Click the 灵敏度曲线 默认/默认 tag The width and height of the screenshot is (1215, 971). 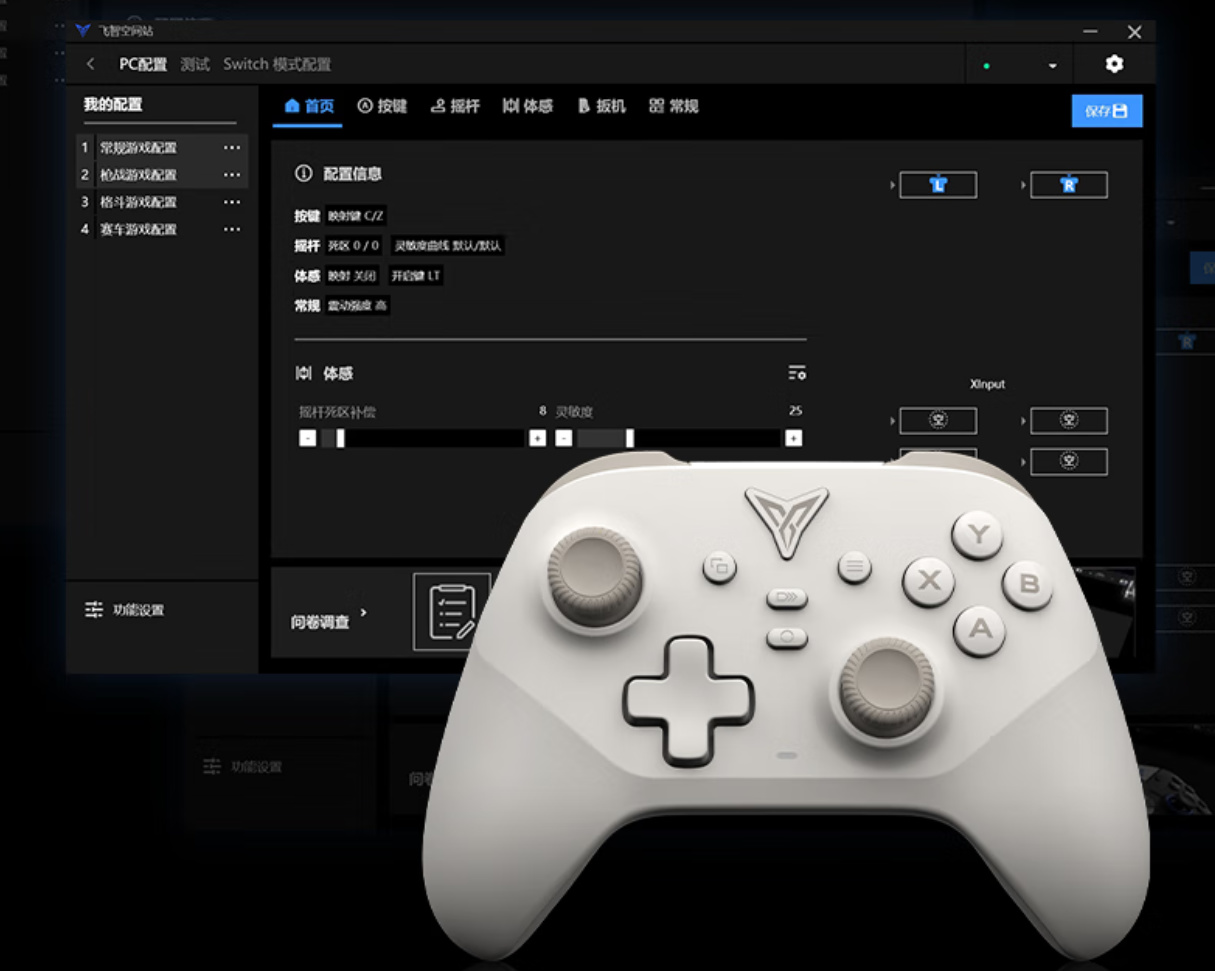(x=448, y=245)
